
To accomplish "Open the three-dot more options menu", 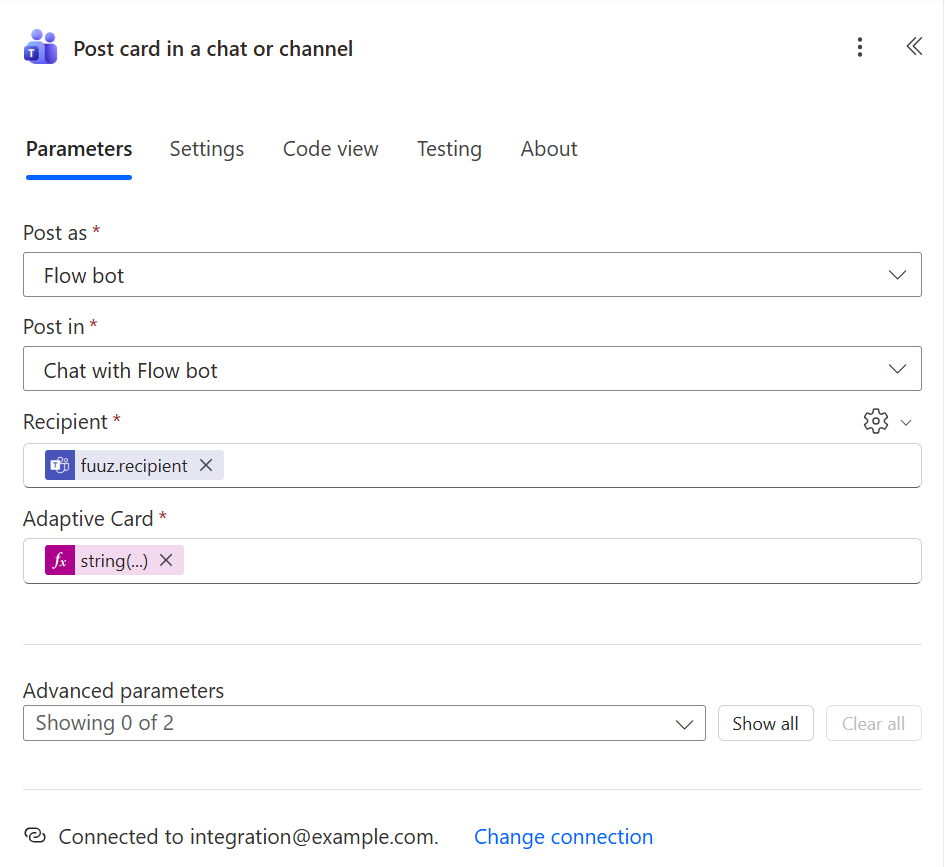I will pos(859,47).
